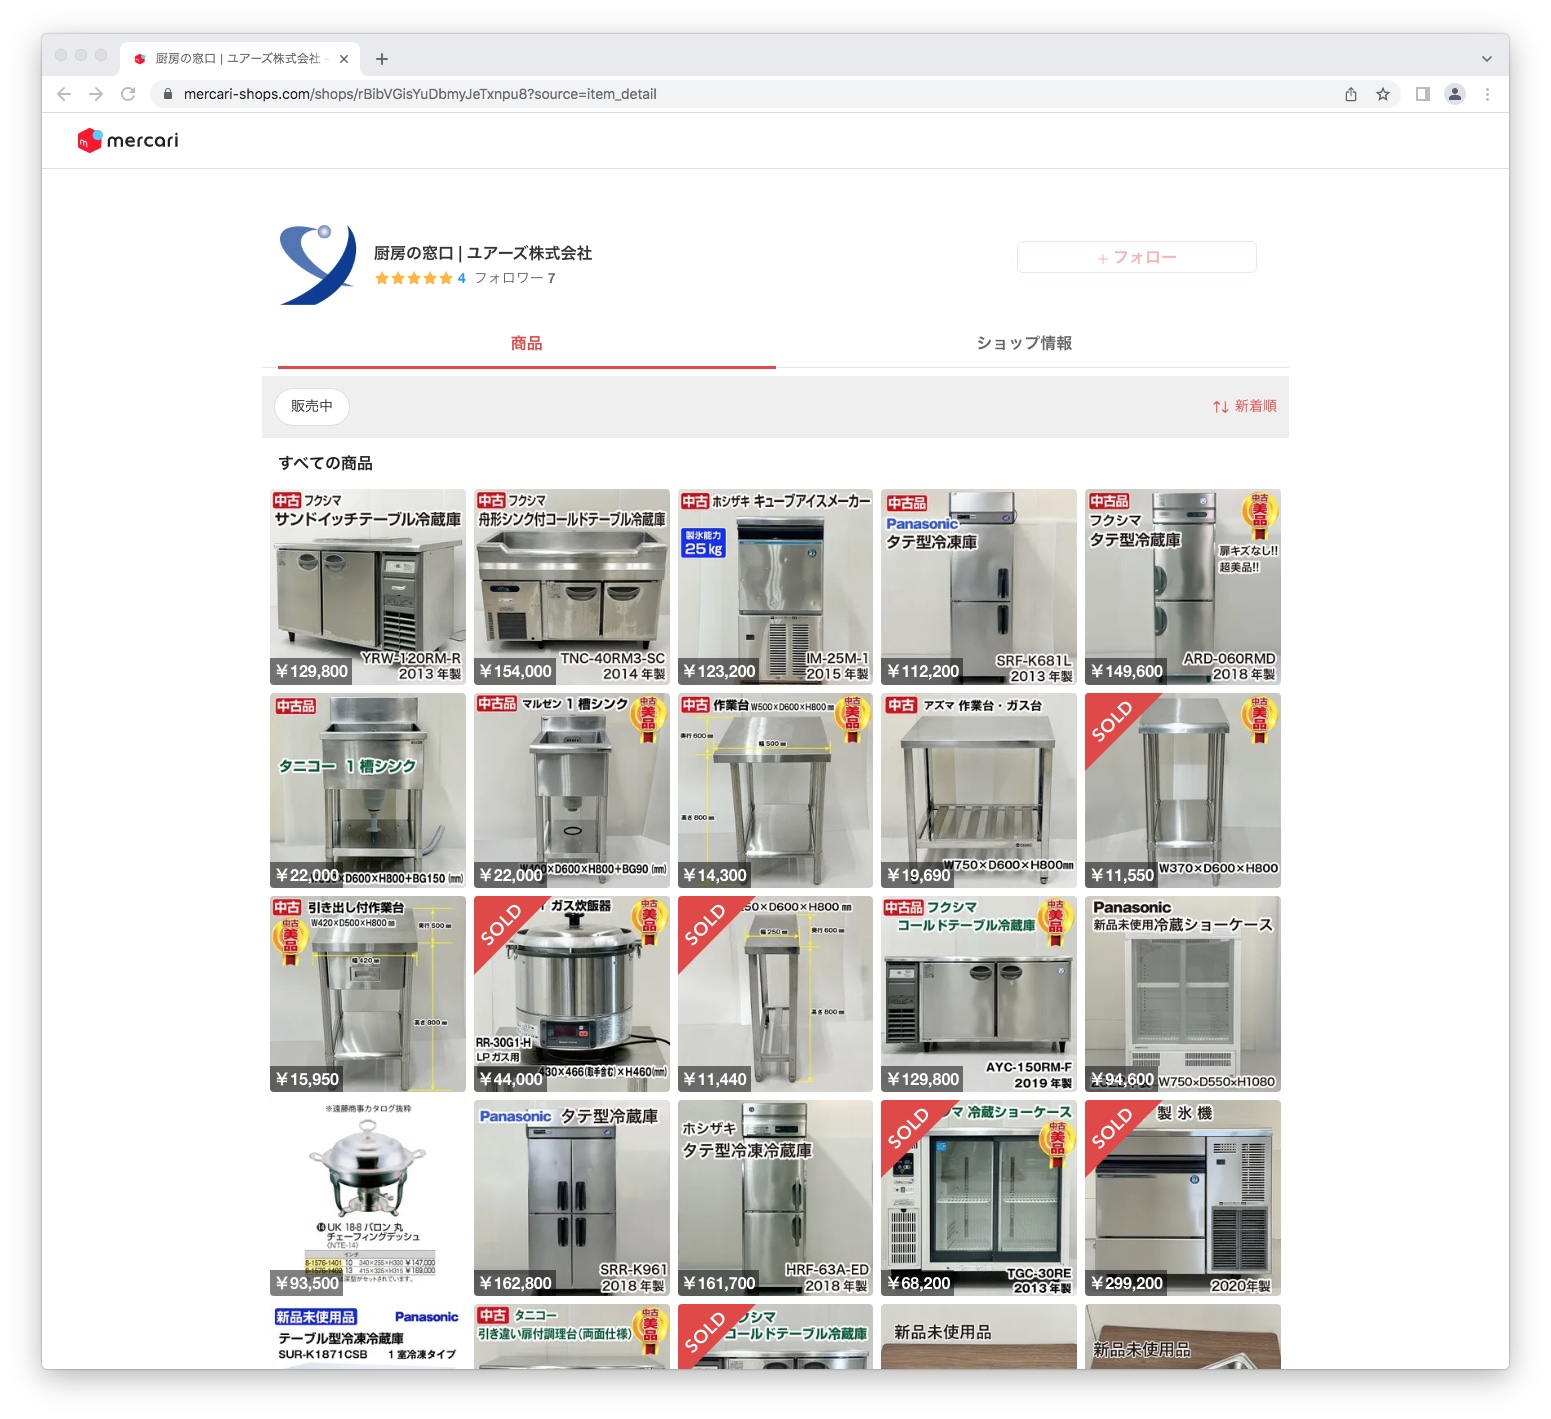Open sold W370×D600×H800 ¥11,550 item
The width and height of the screenshot is (1551, 1419).
pyautogui.click(x=1183, y=790)
